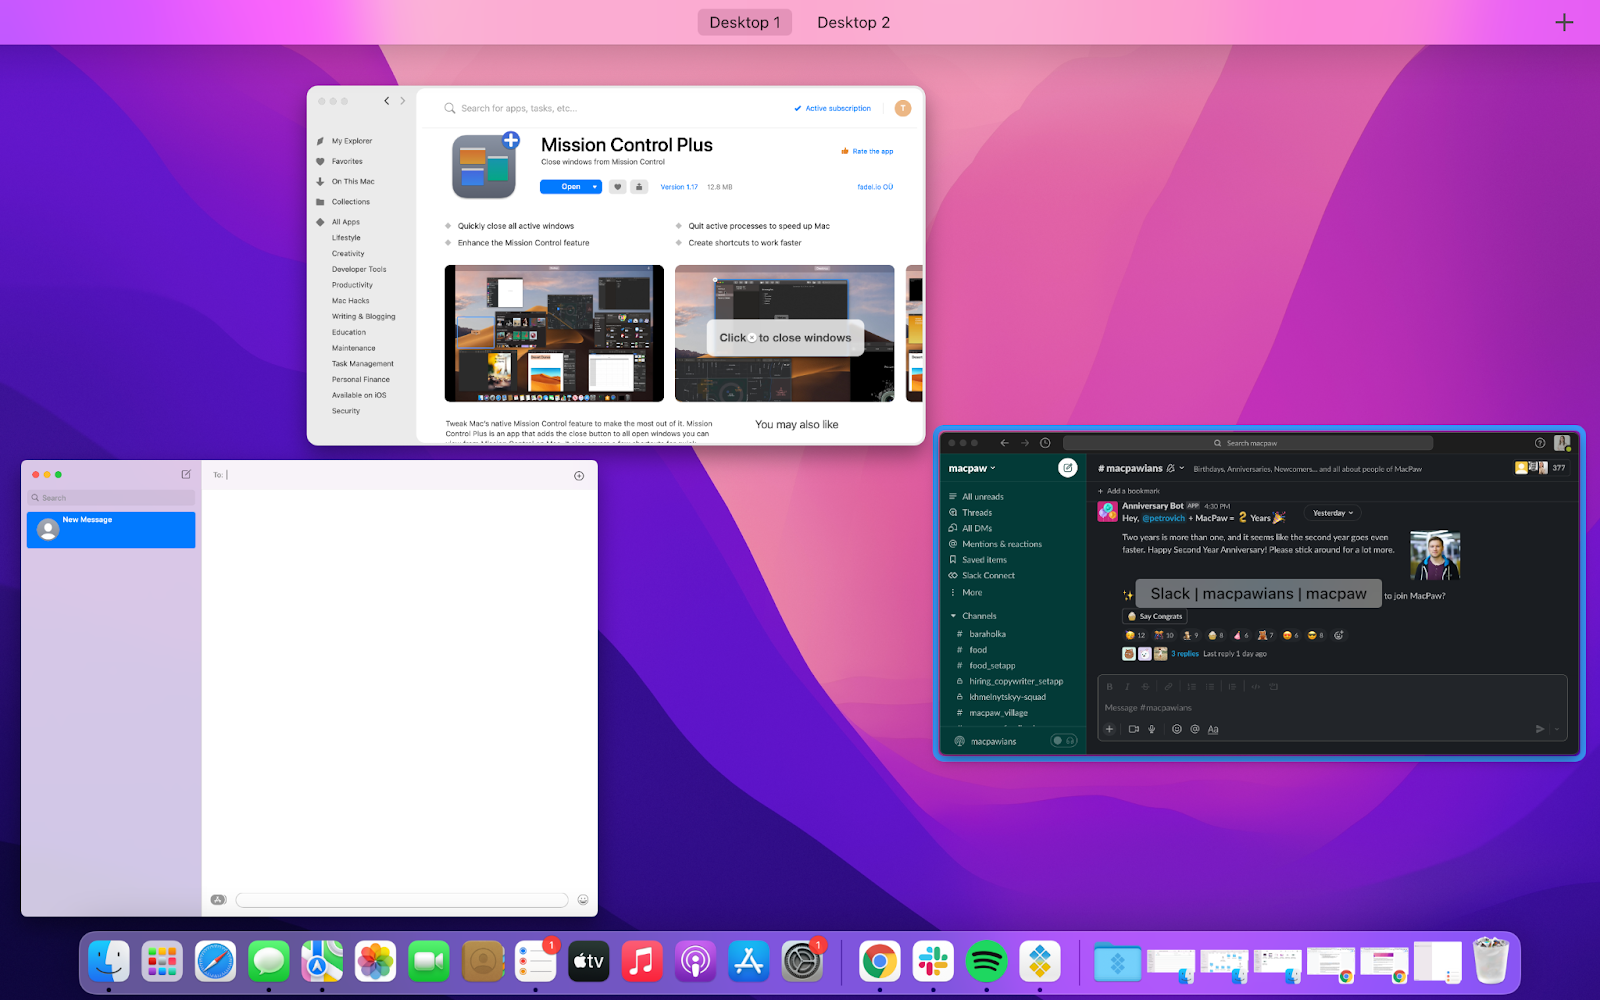Select the New Message conversation

111,529
